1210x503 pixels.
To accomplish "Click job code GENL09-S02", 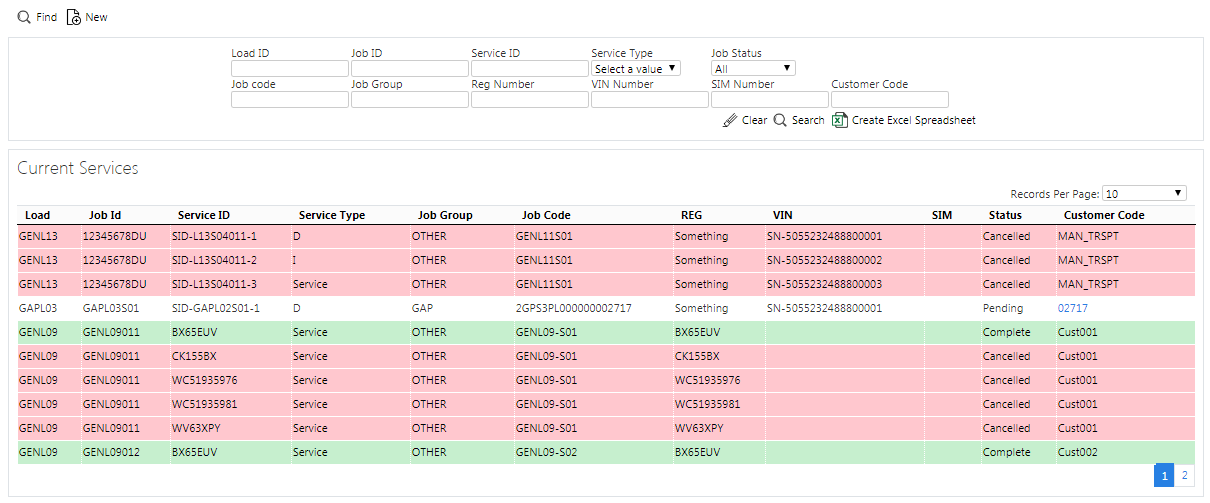I will click(x=546, y=452).
